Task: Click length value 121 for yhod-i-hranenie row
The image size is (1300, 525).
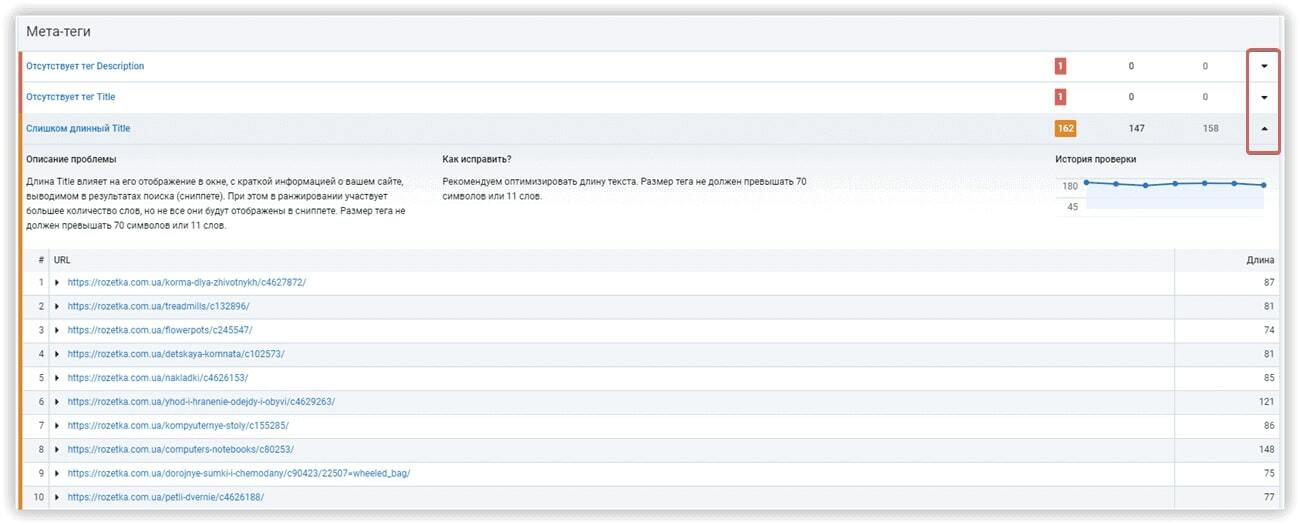Action: [1267, 402]
